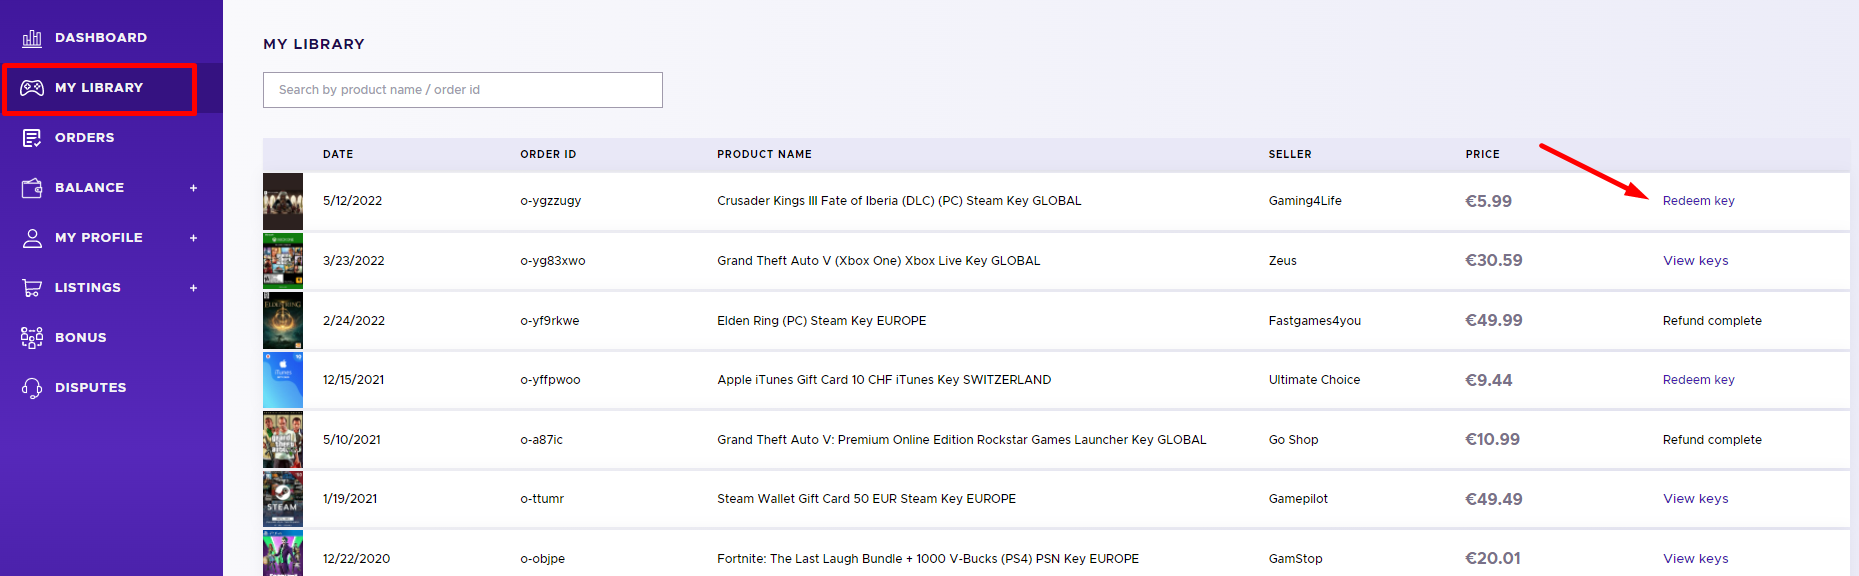
Task: Redeem key for Crusader Kings III
Action: [1698, 201]
